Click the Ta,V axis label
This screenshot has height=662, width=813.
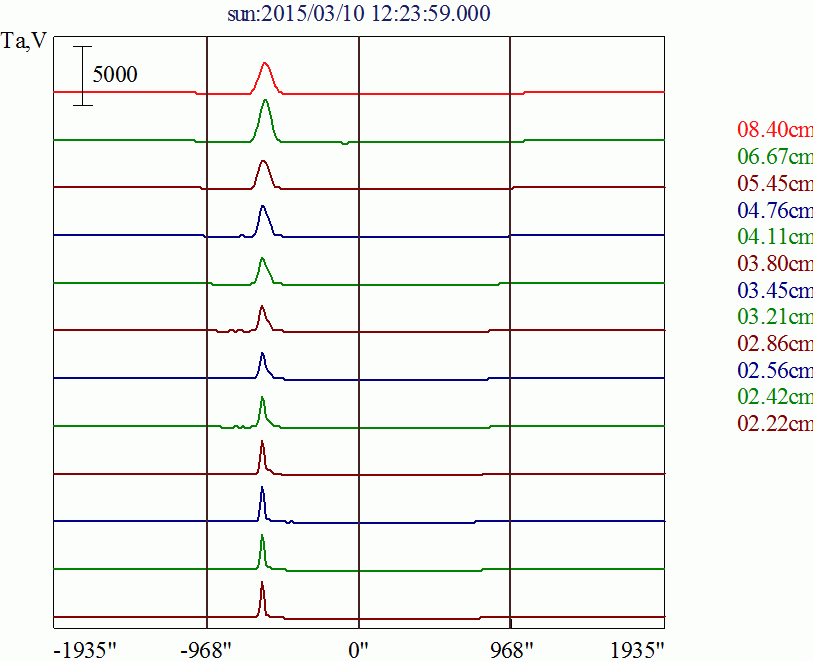point(24,41)
